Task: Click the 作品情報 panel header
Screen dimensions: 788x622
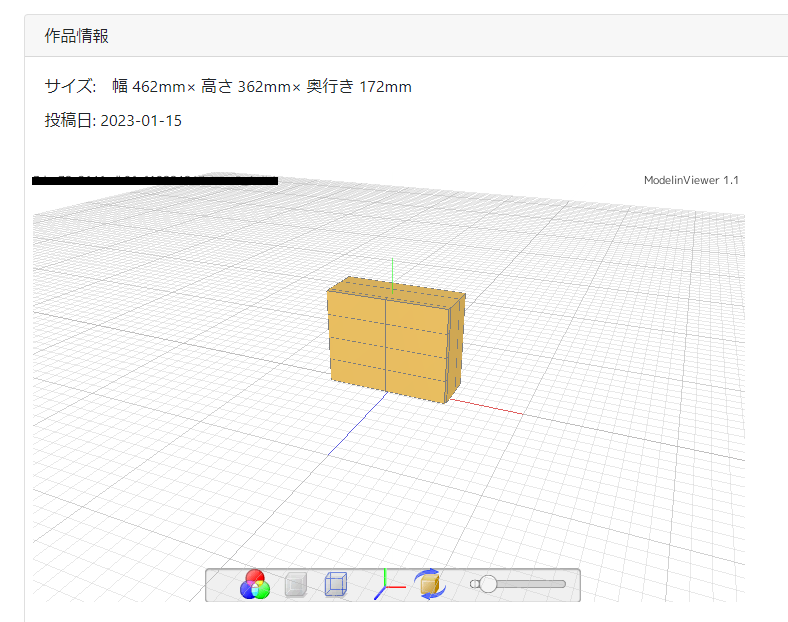Action: [x=77, y=36]
